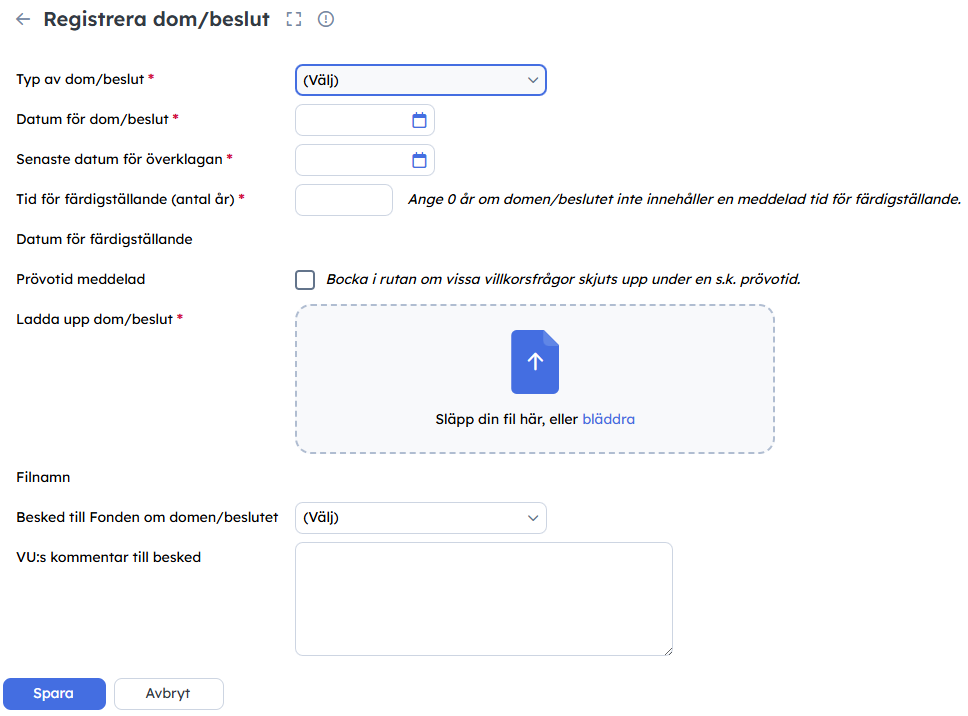Click chevron arrow in Typ av dom/beslut
Image resolution: width=968 pixels, height=716 pixels.
(532, 80)
